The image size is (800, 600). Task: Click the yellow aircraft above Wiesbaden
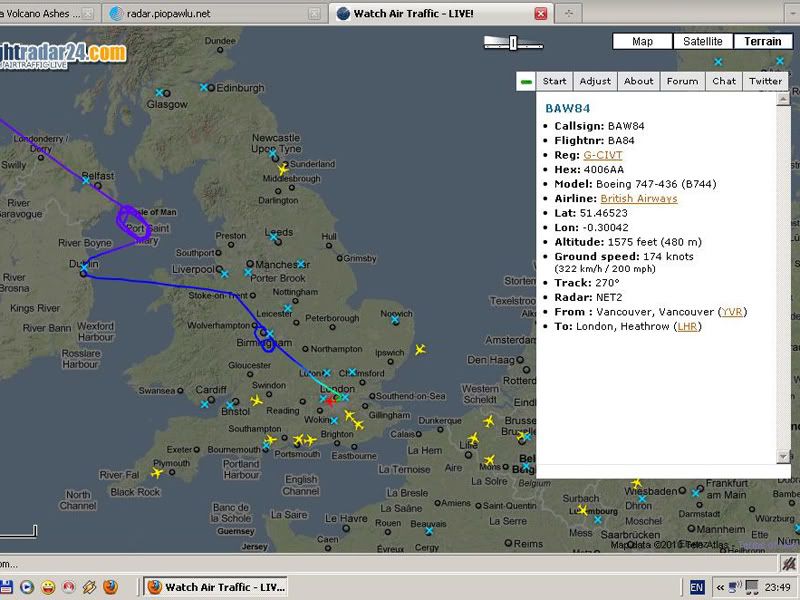(636, 483)
